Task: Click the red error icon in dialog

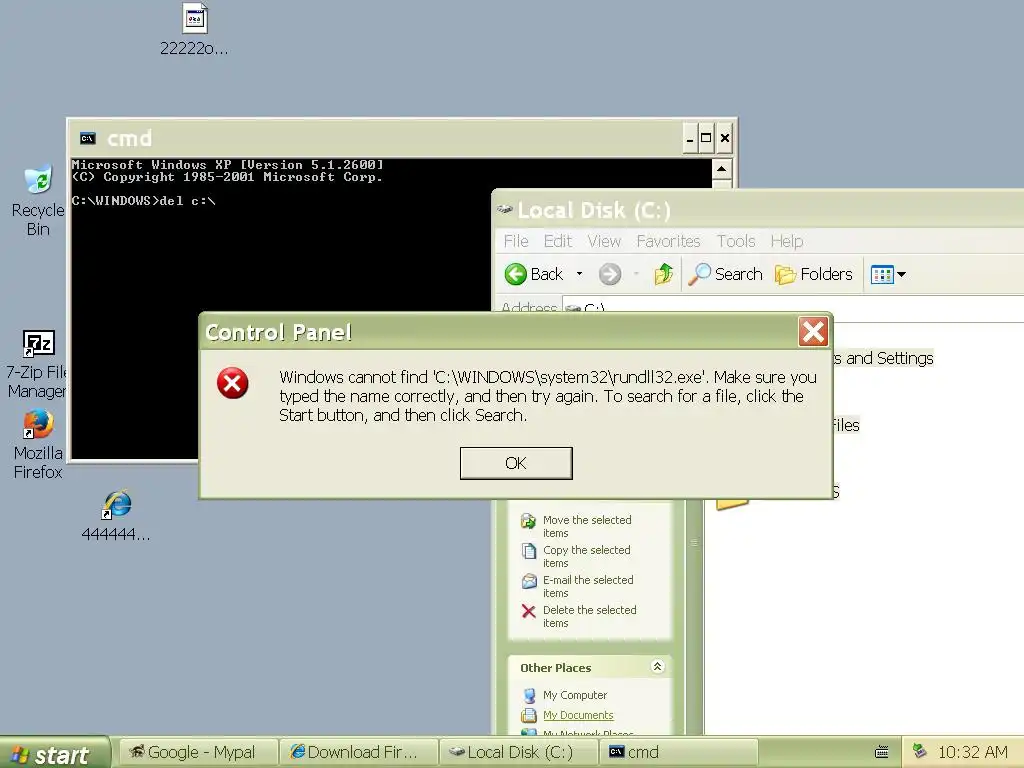Action: [232, 383]
